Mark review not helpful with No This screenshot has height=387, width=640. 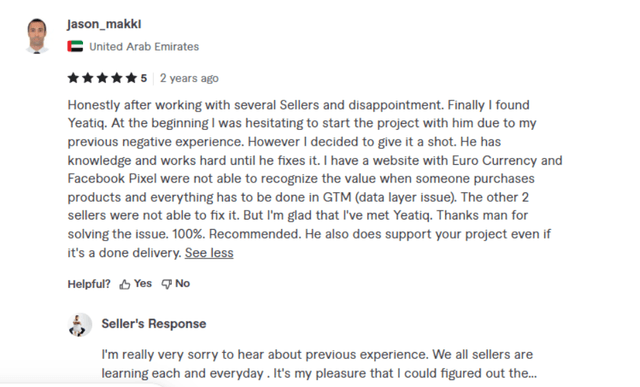coord(182,283)
